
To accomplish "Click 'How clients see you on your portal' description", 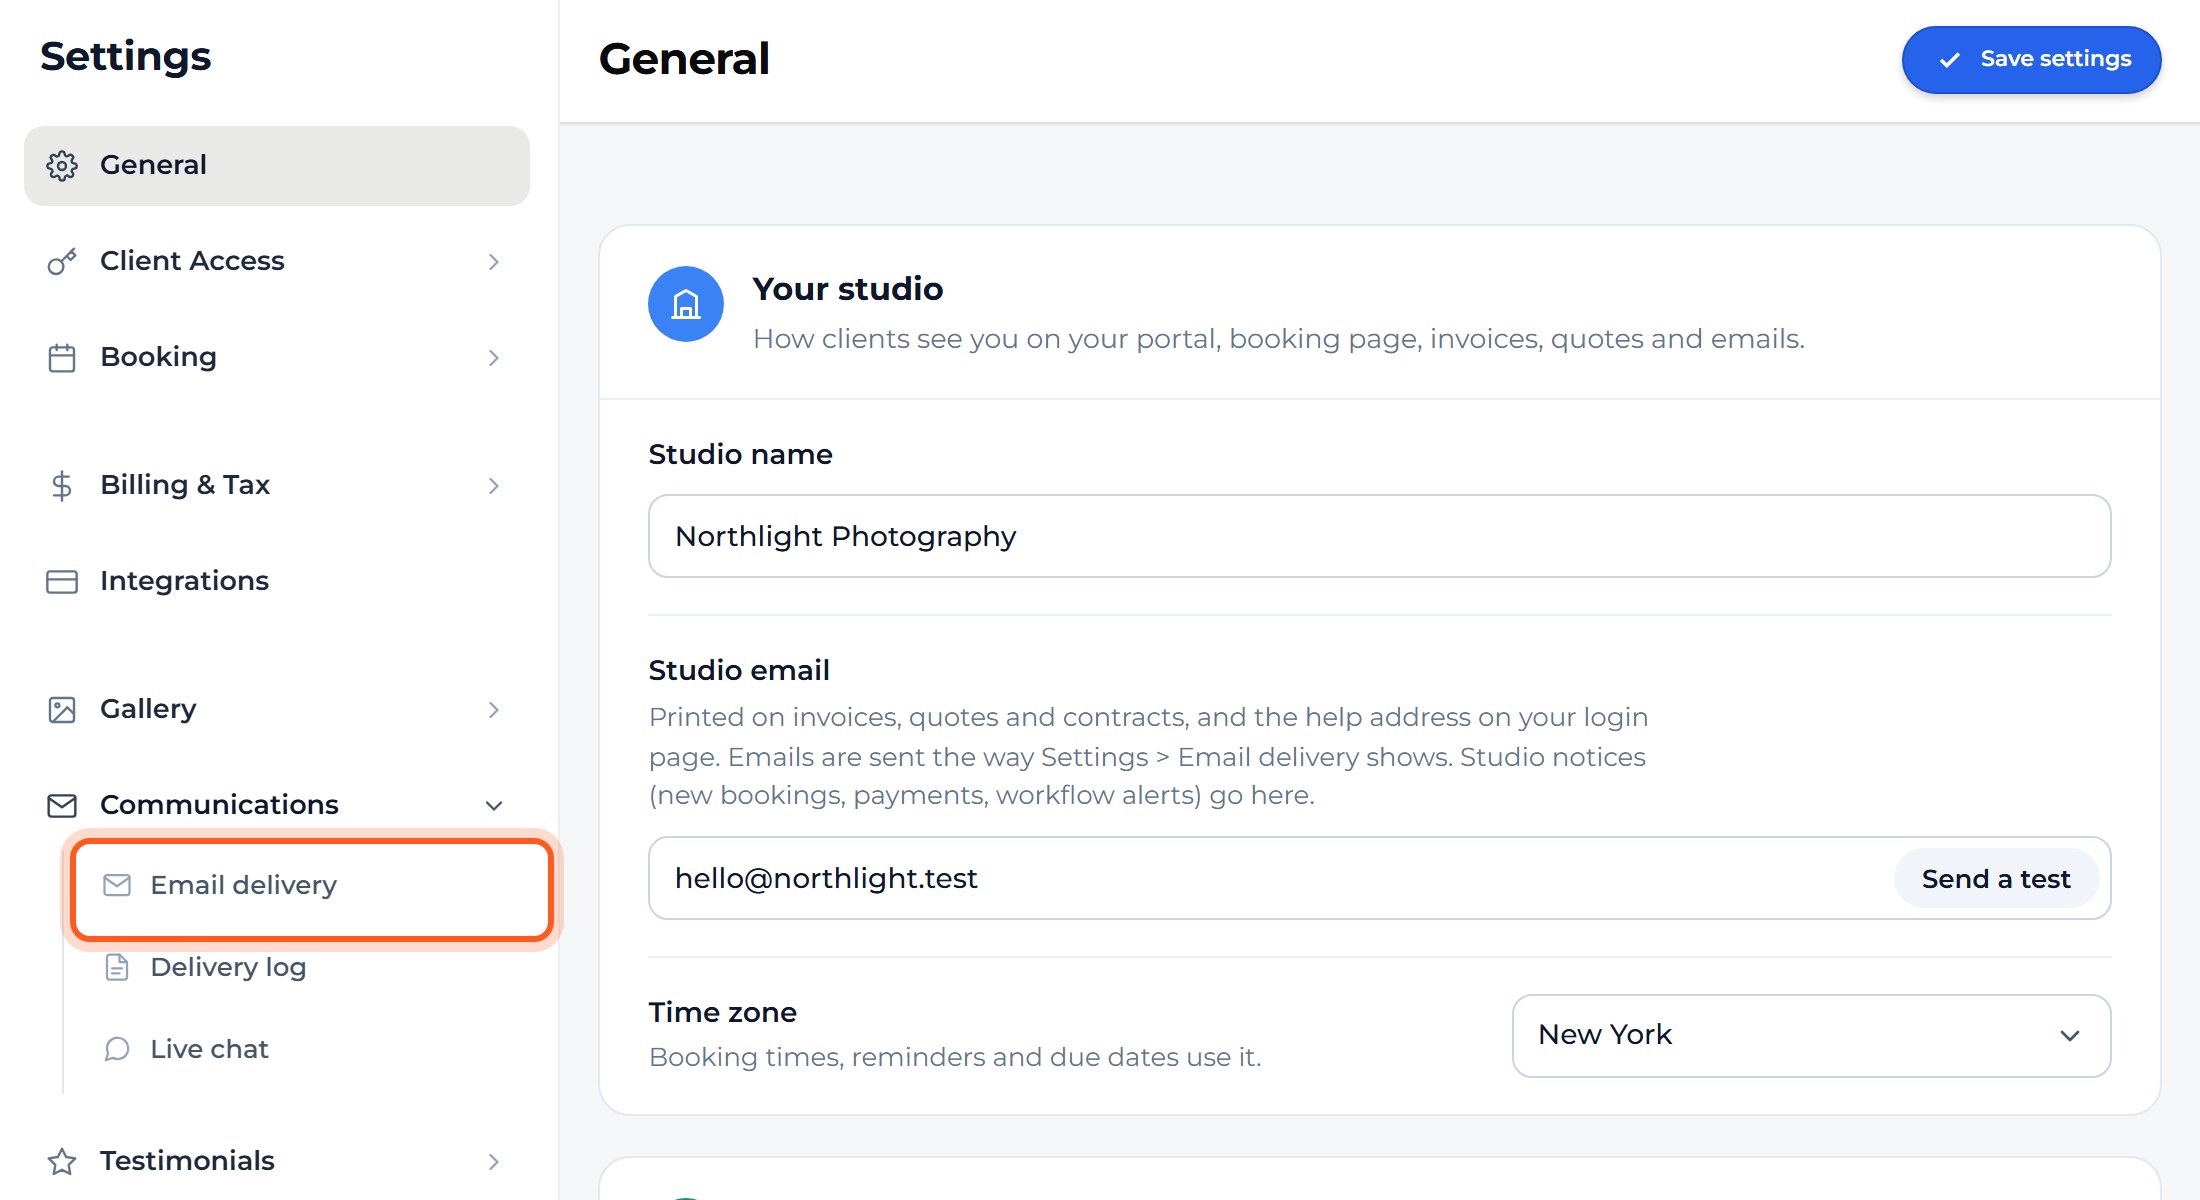I will [x=1279, y=339].
